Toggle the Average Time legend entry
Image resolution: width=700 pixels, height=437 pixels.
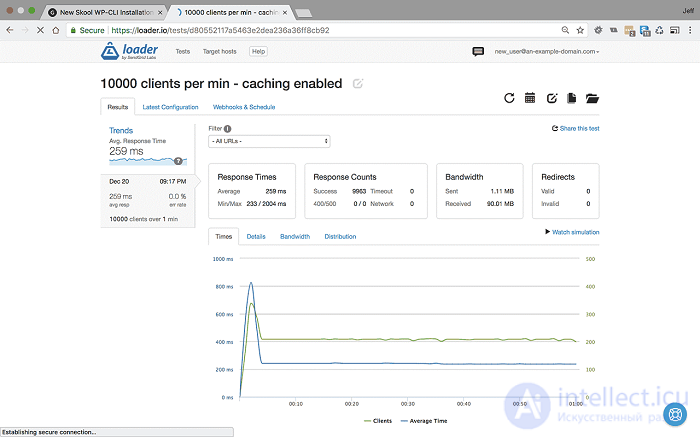pyautogui.click(x=424, y=421)
